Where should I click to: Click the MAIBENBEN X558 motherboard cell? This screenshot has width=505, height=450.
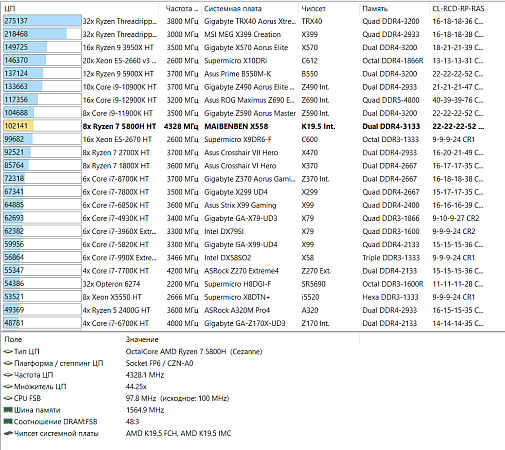point(236,126)
